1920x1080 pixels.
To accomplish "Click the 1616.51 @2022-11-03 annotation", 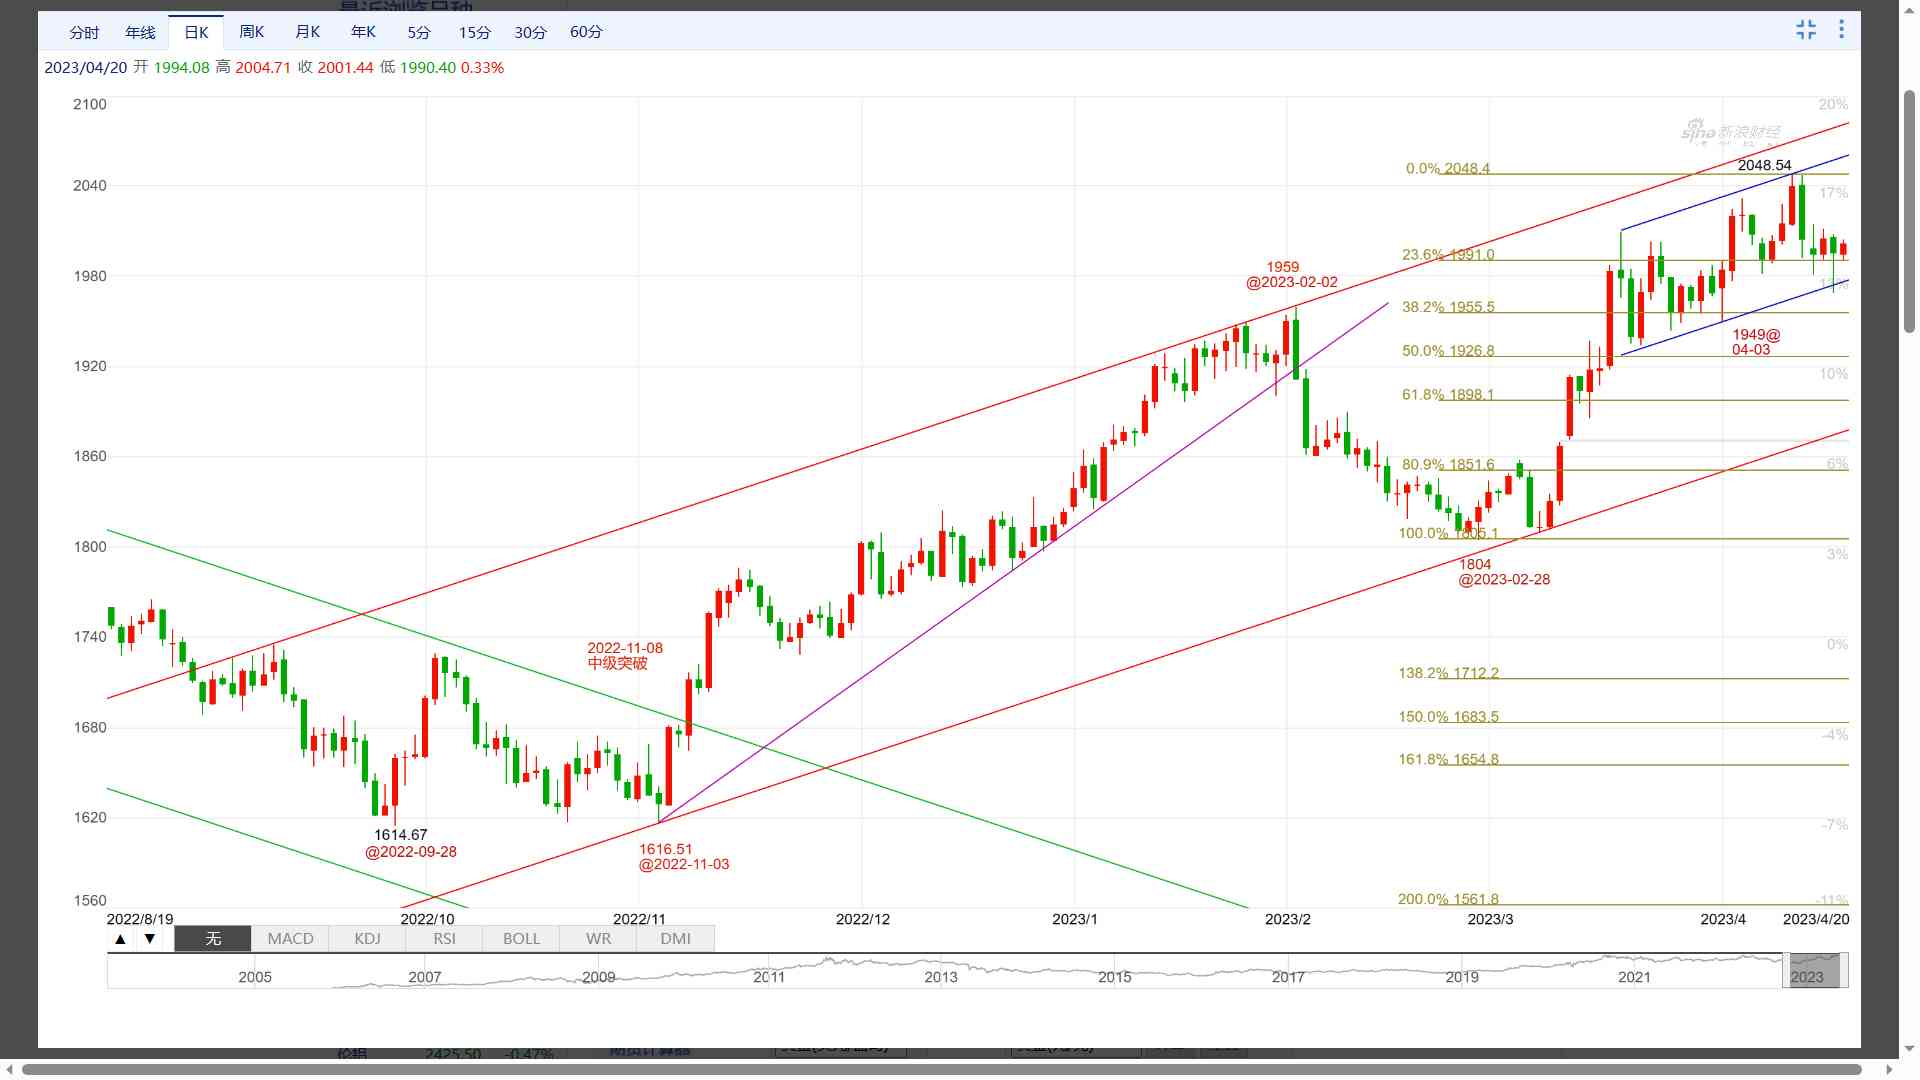I will coord(684,857).
